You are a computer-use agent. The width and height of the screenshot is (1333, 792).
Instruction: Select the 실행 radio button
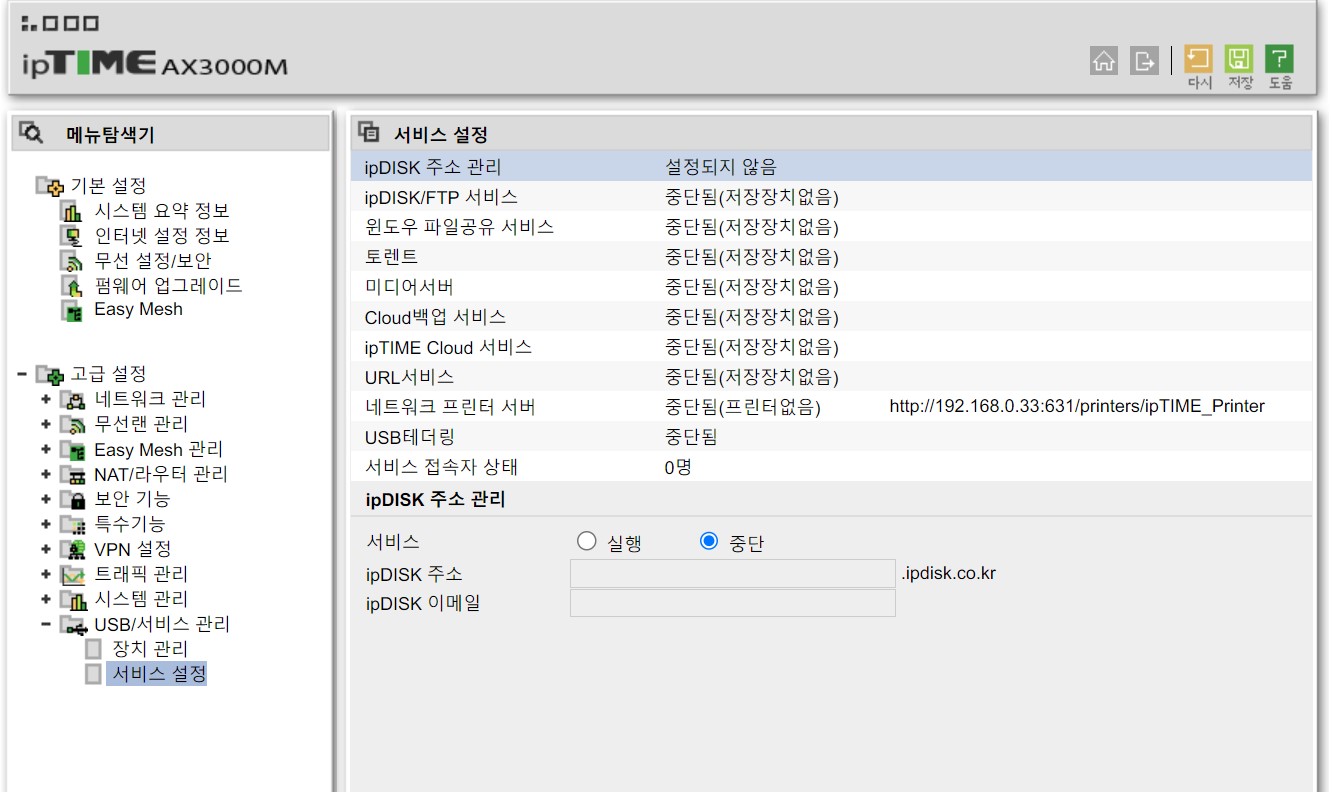(x=587, y=541)
